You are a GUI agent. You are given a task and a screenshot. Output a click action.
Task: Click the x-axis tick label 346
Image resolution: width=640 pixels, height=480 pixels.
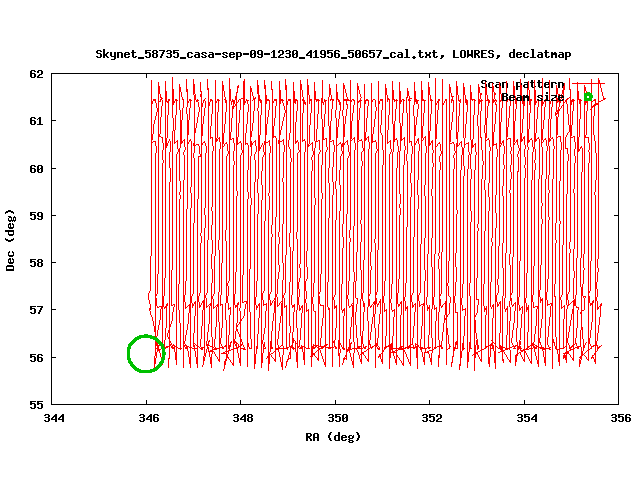[149, 418]
